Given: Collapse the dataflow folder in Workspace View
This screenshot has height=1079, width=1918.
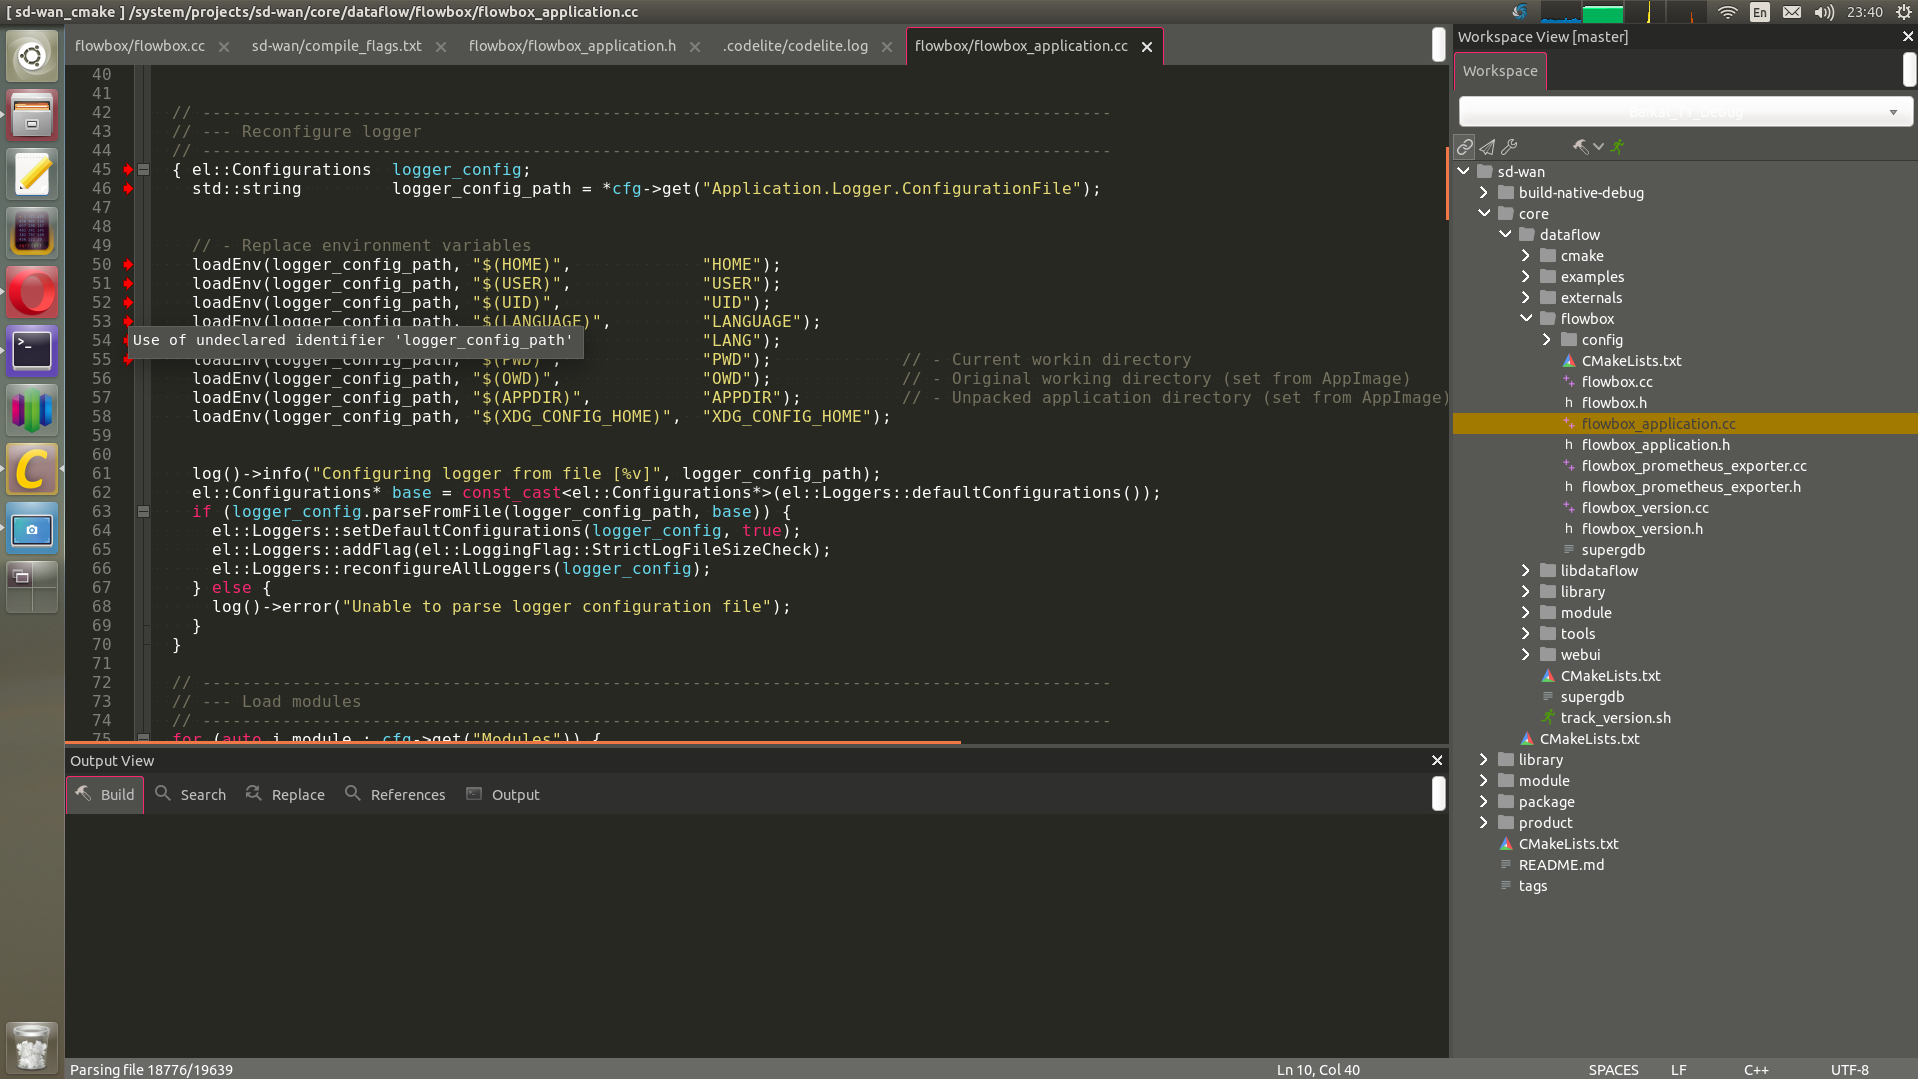Looking at the screenshot, I should 1506,234.
